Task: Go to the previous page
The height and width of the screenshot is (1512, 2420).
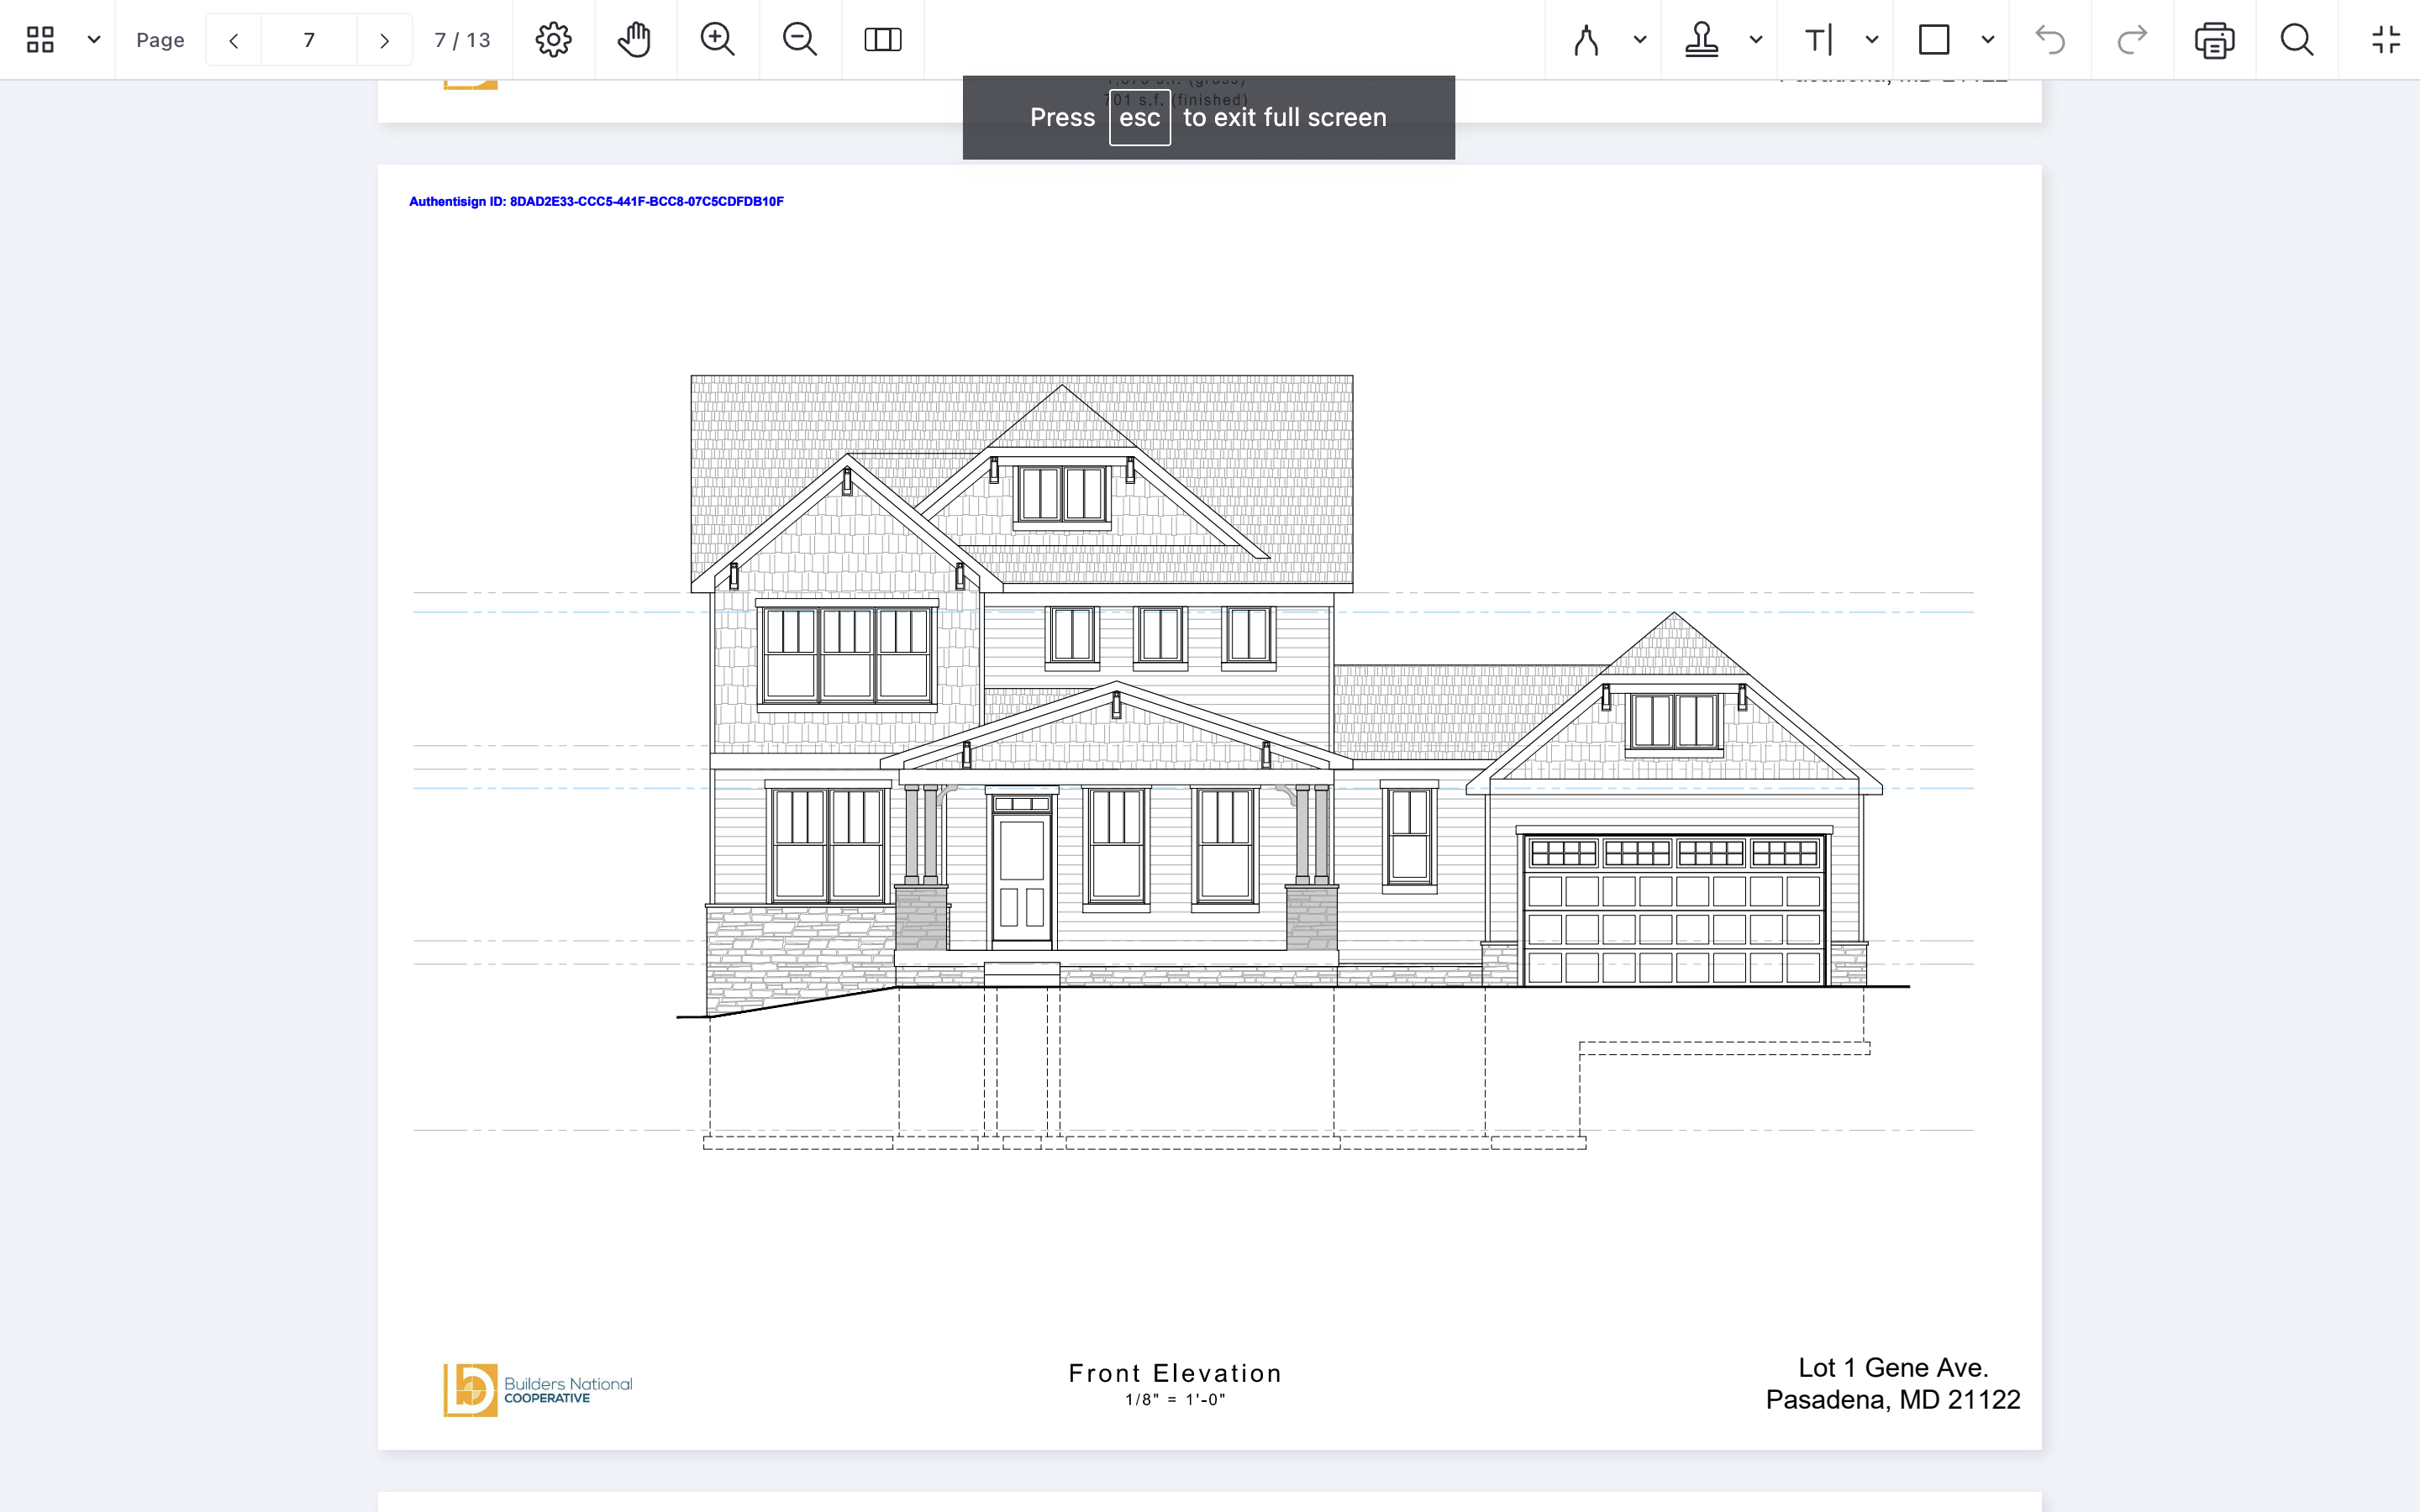Action: [x=234, y=40]
